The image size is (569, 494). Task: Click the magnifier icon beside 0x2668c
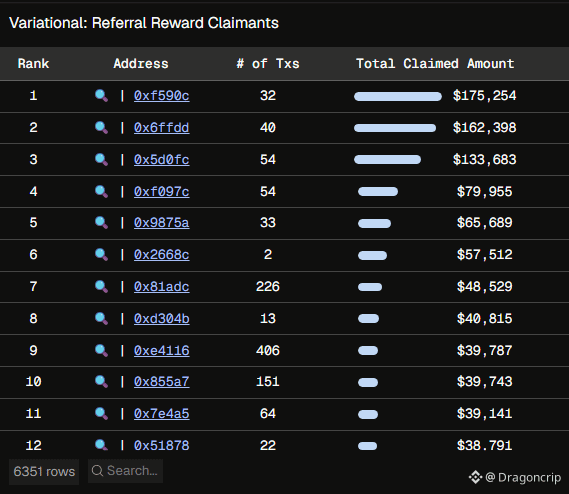(101, 255)
